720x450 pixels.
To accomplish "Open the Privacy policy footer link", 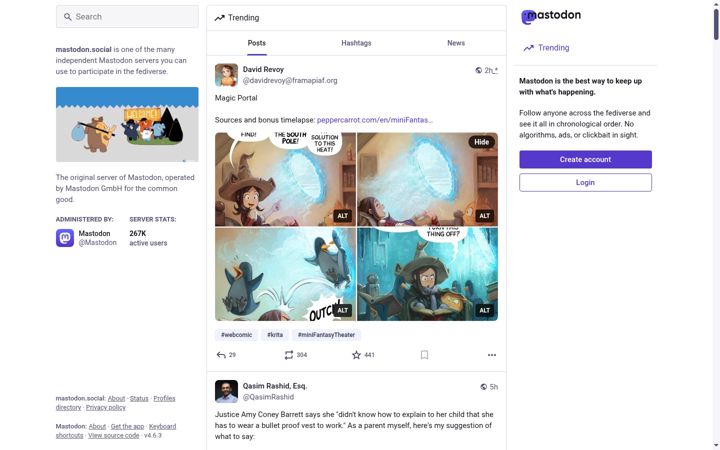I will click(106, 408).
